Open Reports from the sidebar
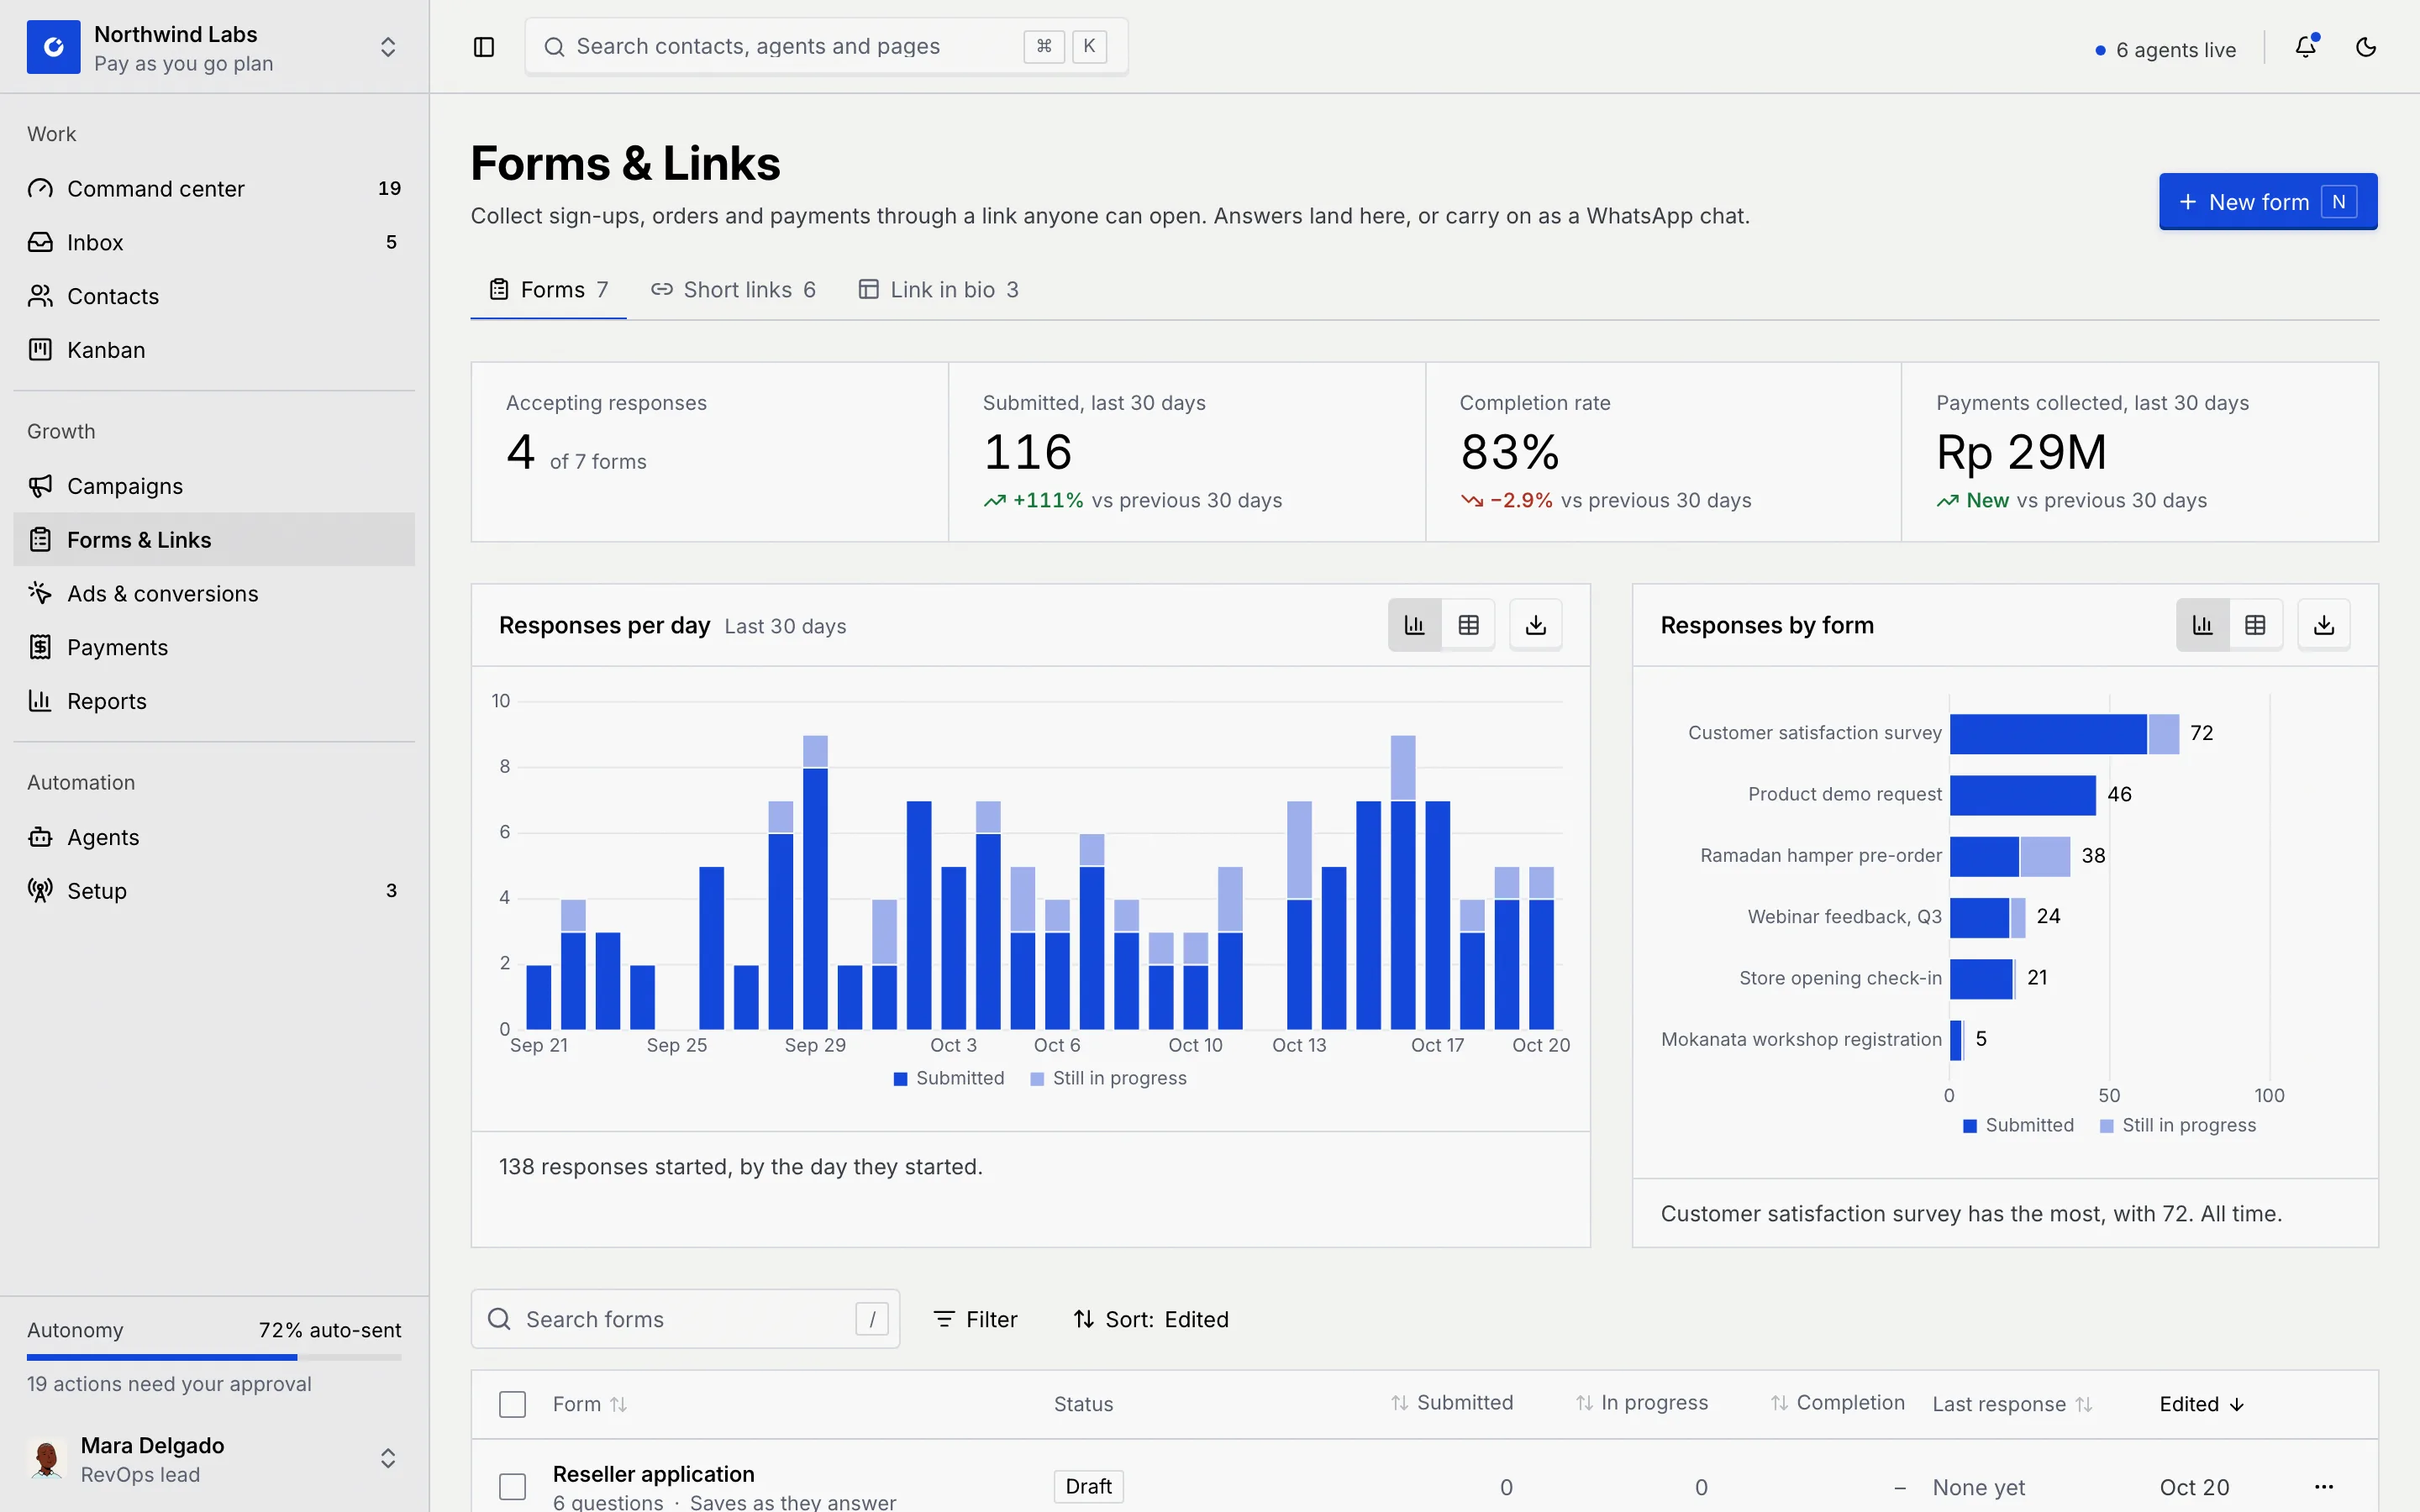Viewport: 2420px width, 1512px height. pos(214,701)
